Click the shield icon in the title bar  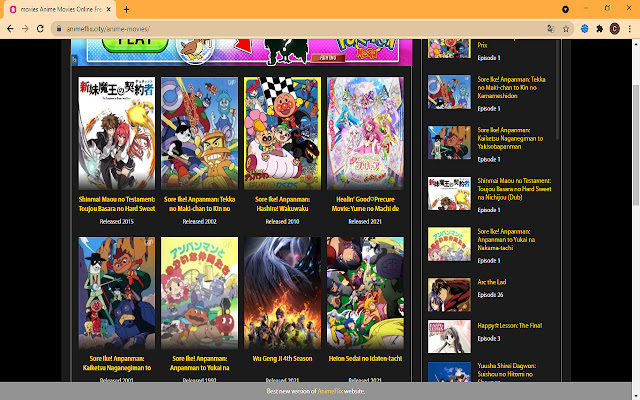565,9
